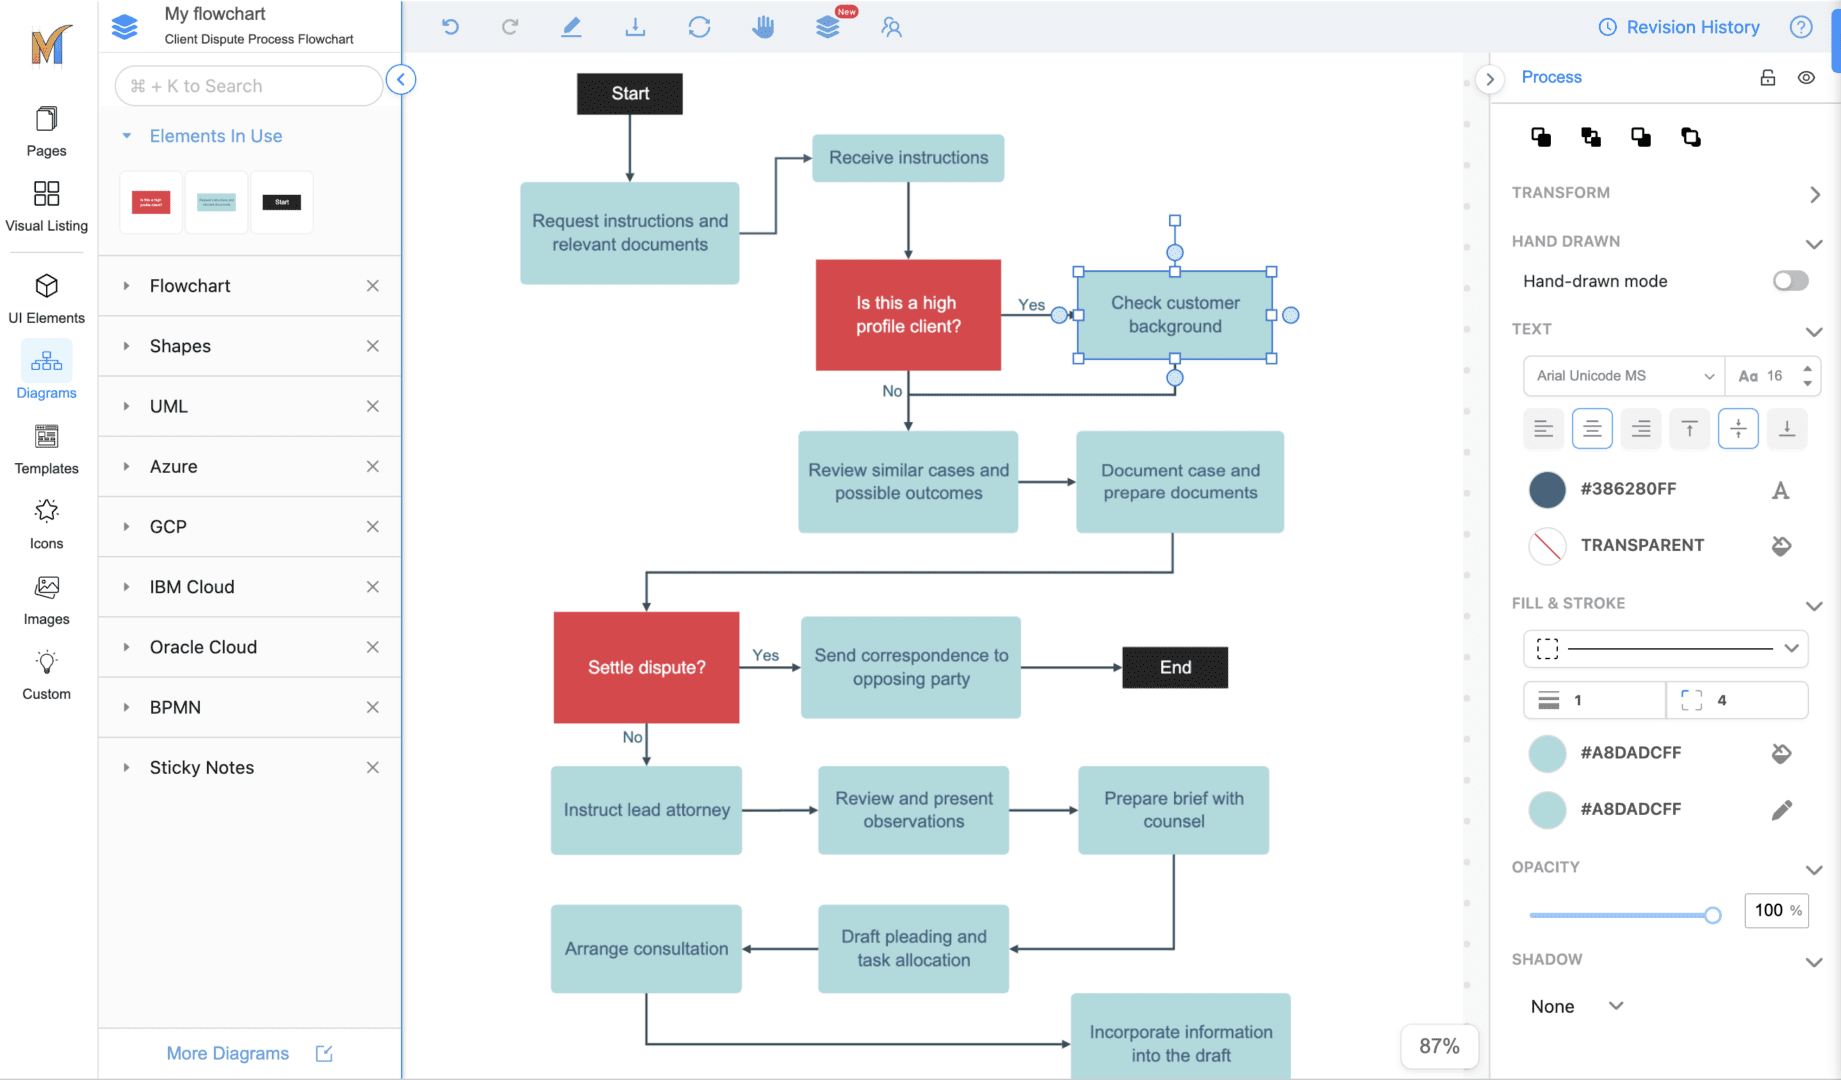Apply middle vertical text alignment
Screen dimensions: 1841x1080
[1738, 428]
